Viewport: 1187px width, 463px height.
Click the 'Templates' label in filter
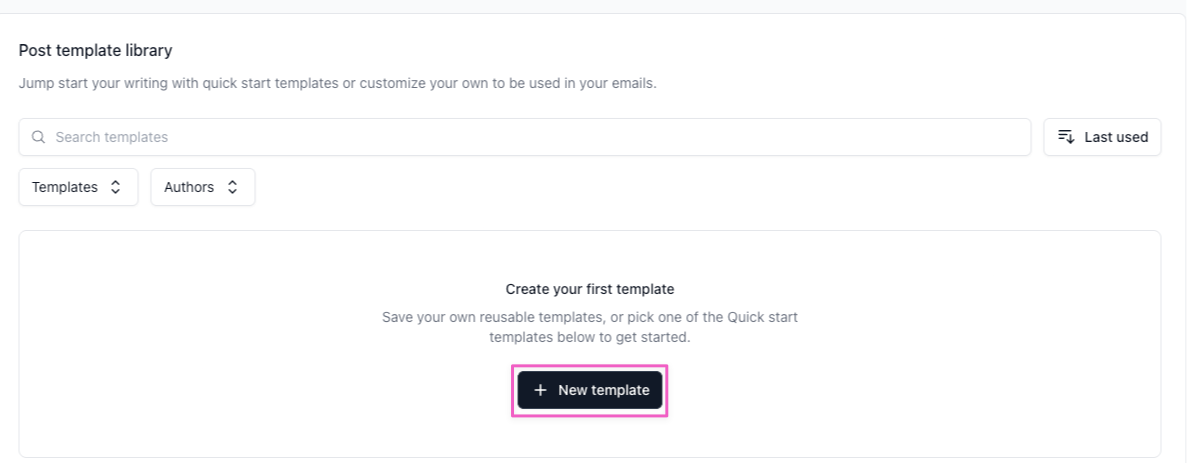(64, 187)
